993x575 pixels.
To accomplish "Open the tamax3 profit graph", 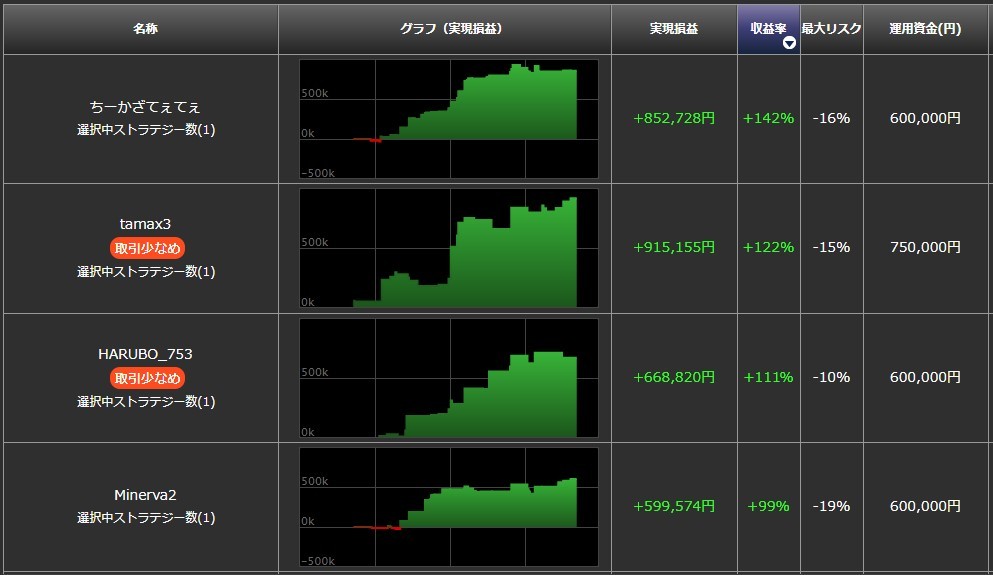I will pyautogui.click(x=448, y=248).
